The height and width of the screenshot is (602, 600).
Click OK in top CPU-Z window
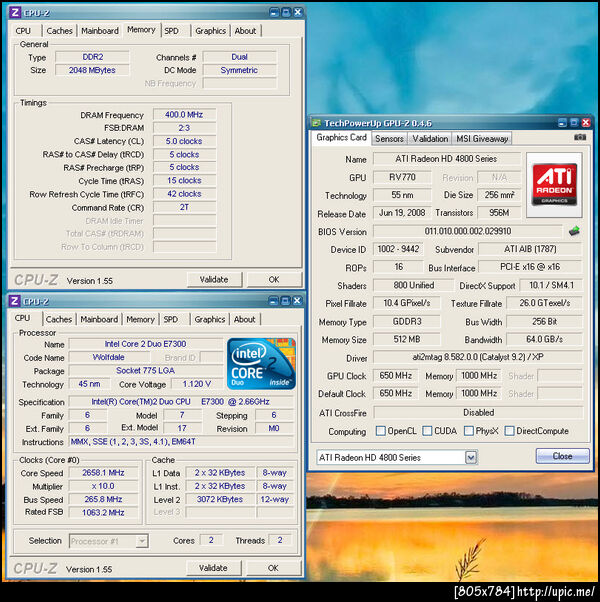(274, 280)
